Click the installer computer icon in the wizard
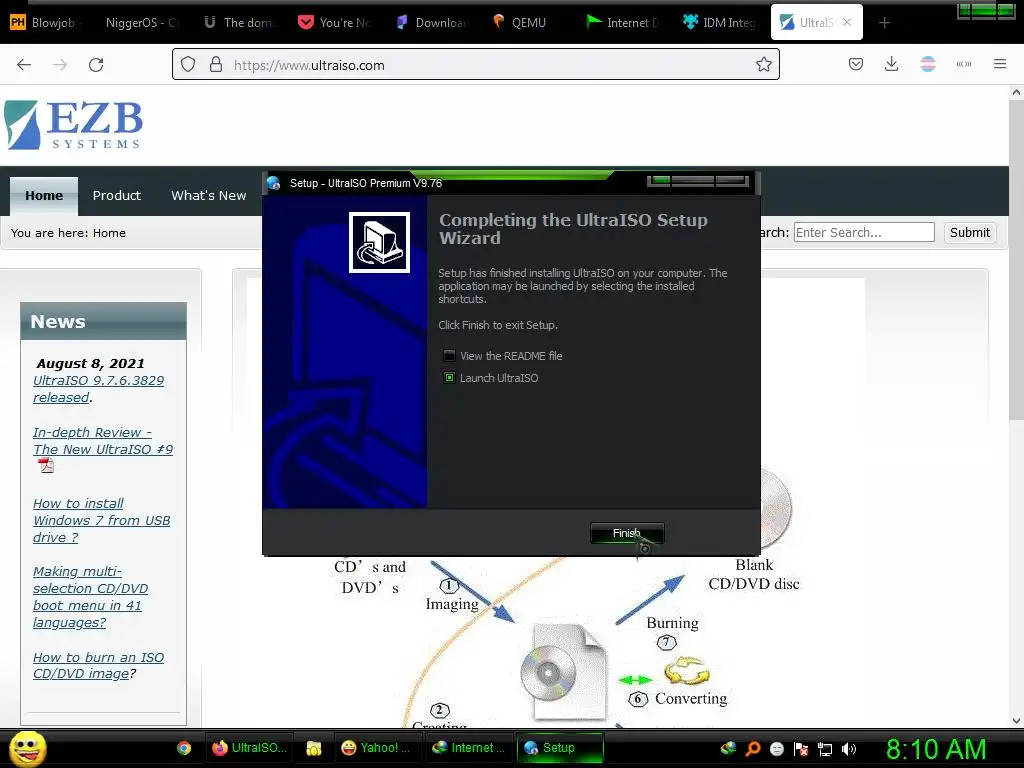 [379, 242]
